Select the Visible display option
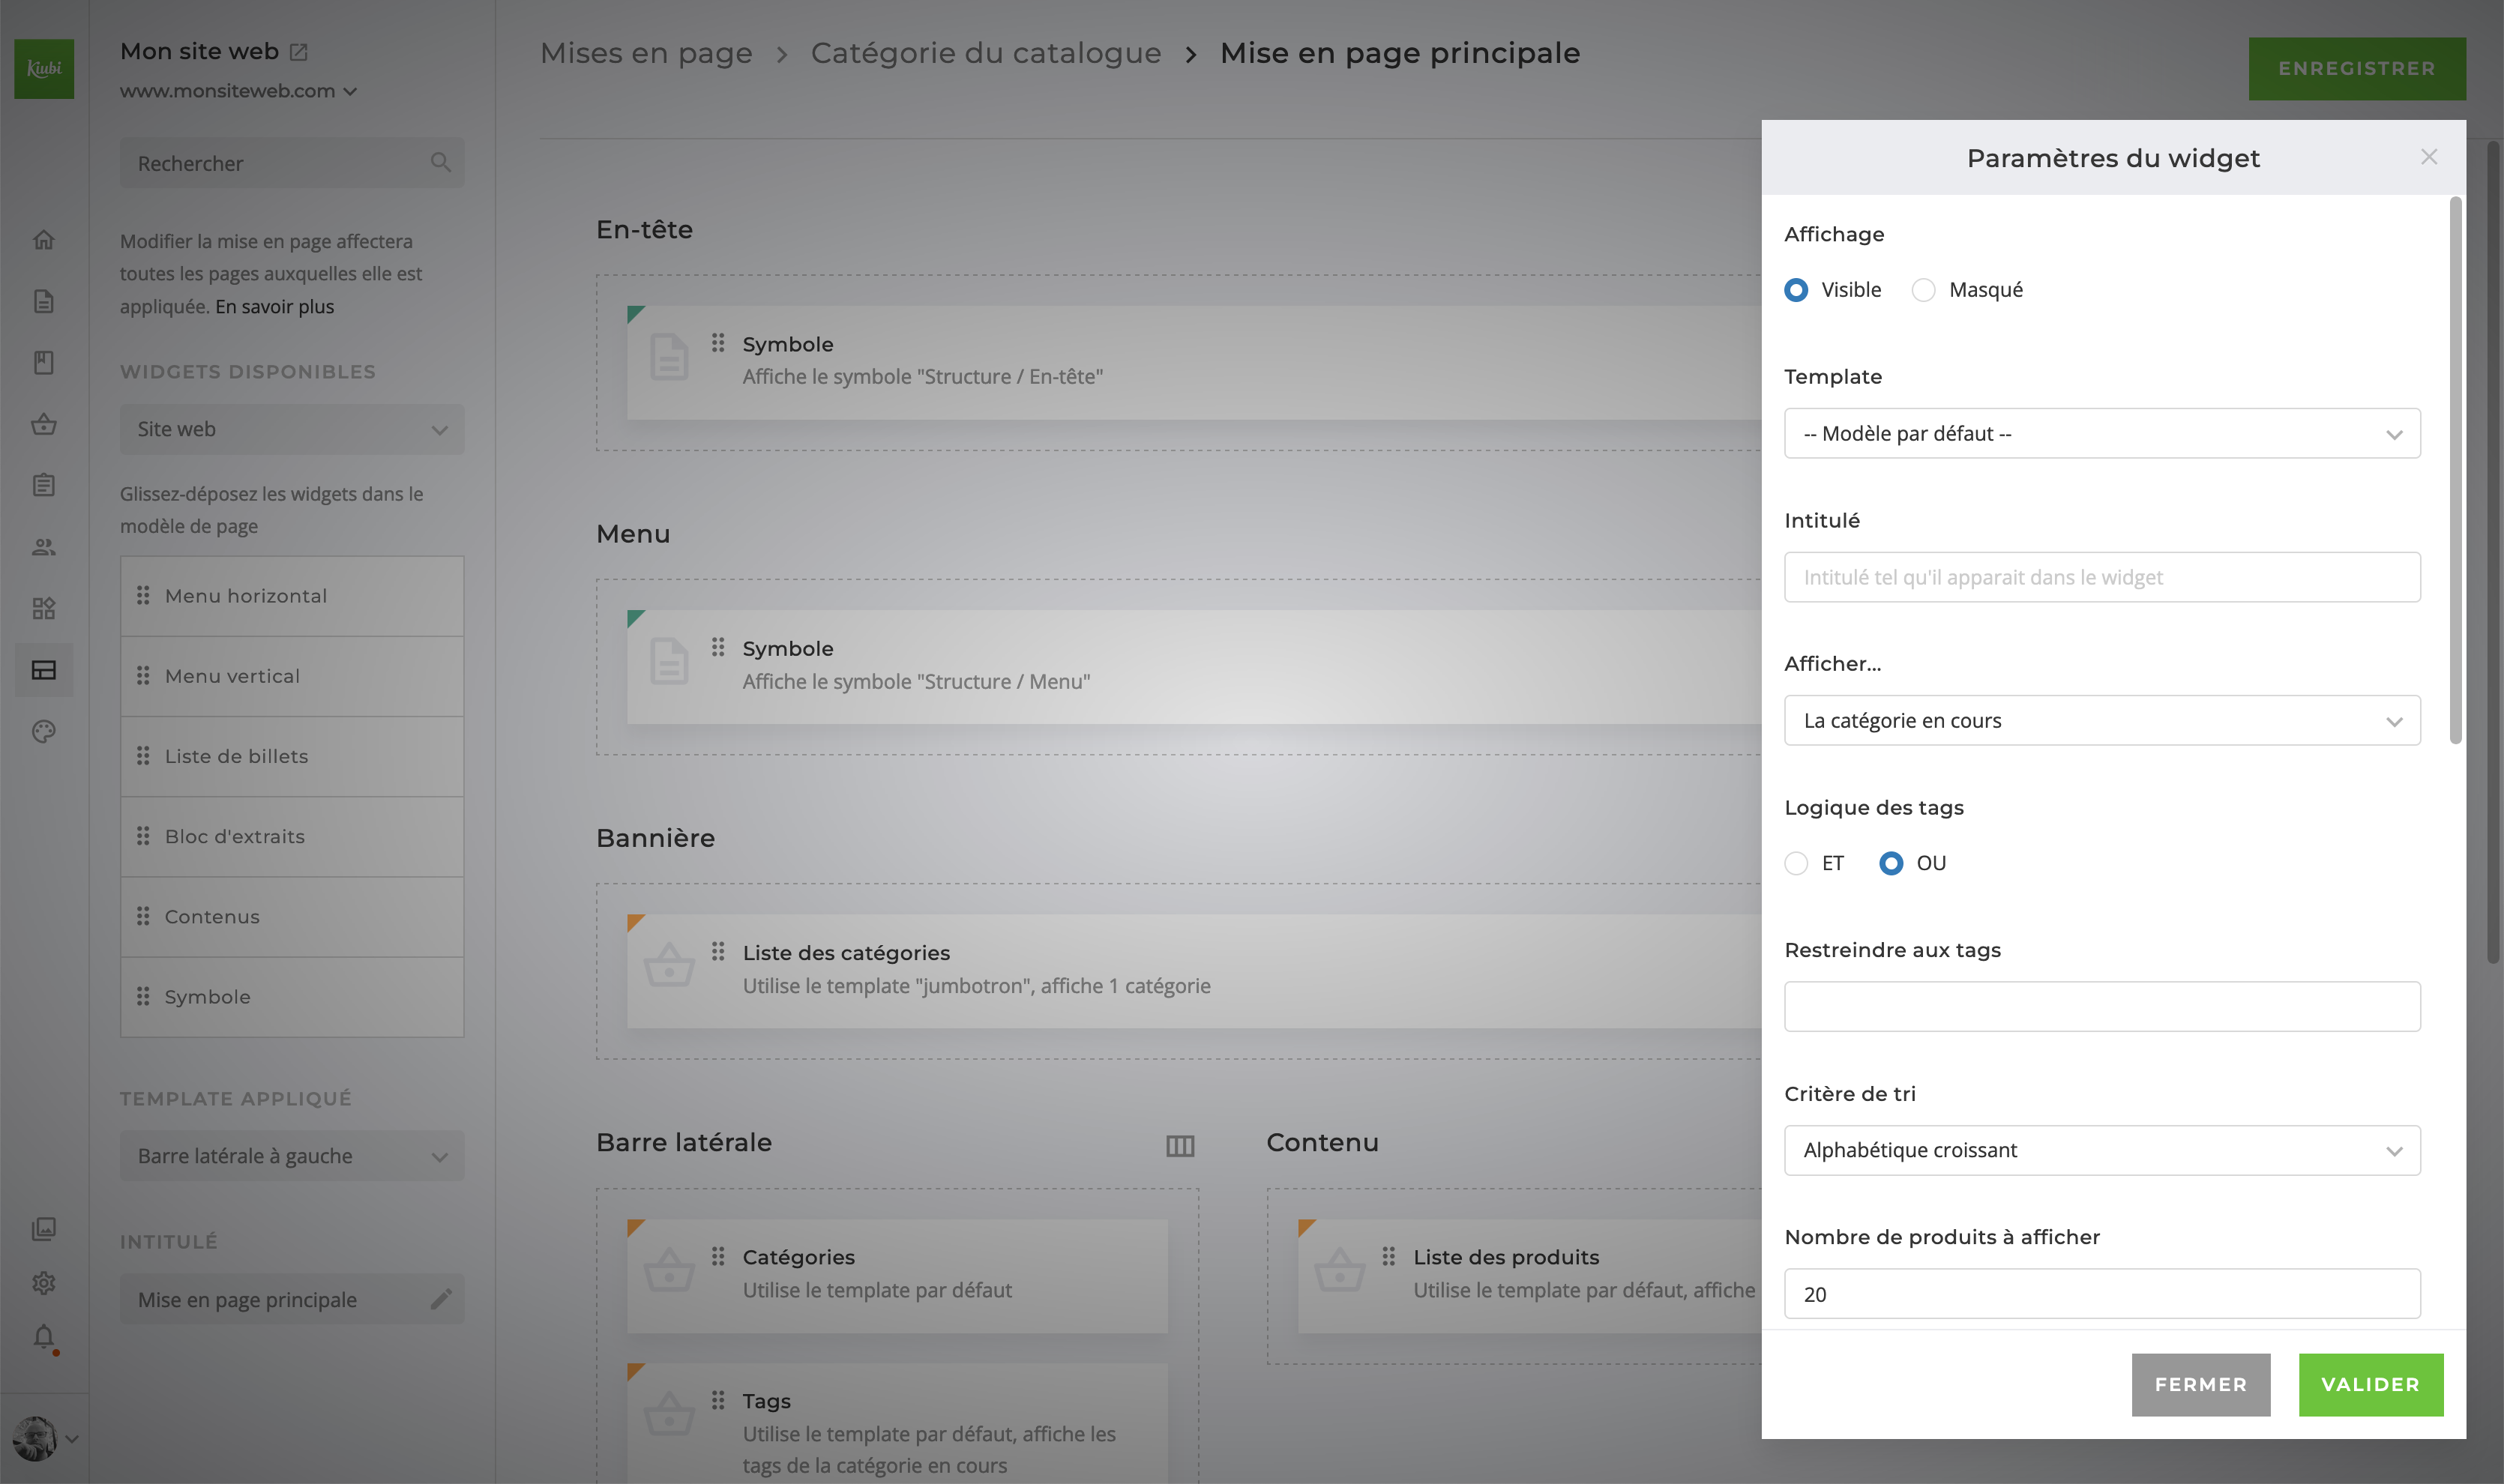Image resolution: width=2504 pixels, height=1484 pixels. (x=1796, y=290)
